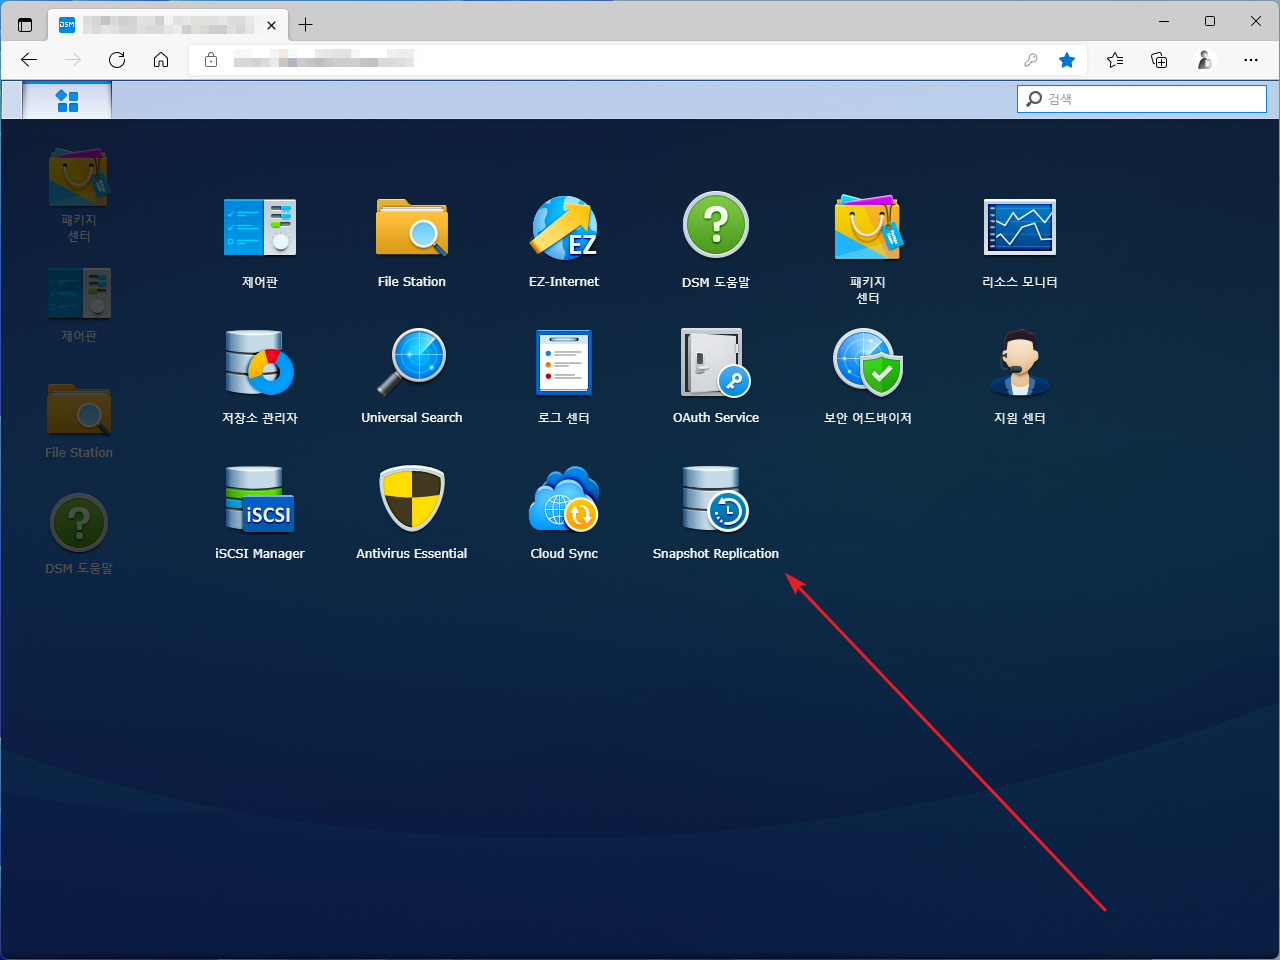Open browser favorites list
The width and height of the screenshot is (1280, 960).
tap(1115, 60)
